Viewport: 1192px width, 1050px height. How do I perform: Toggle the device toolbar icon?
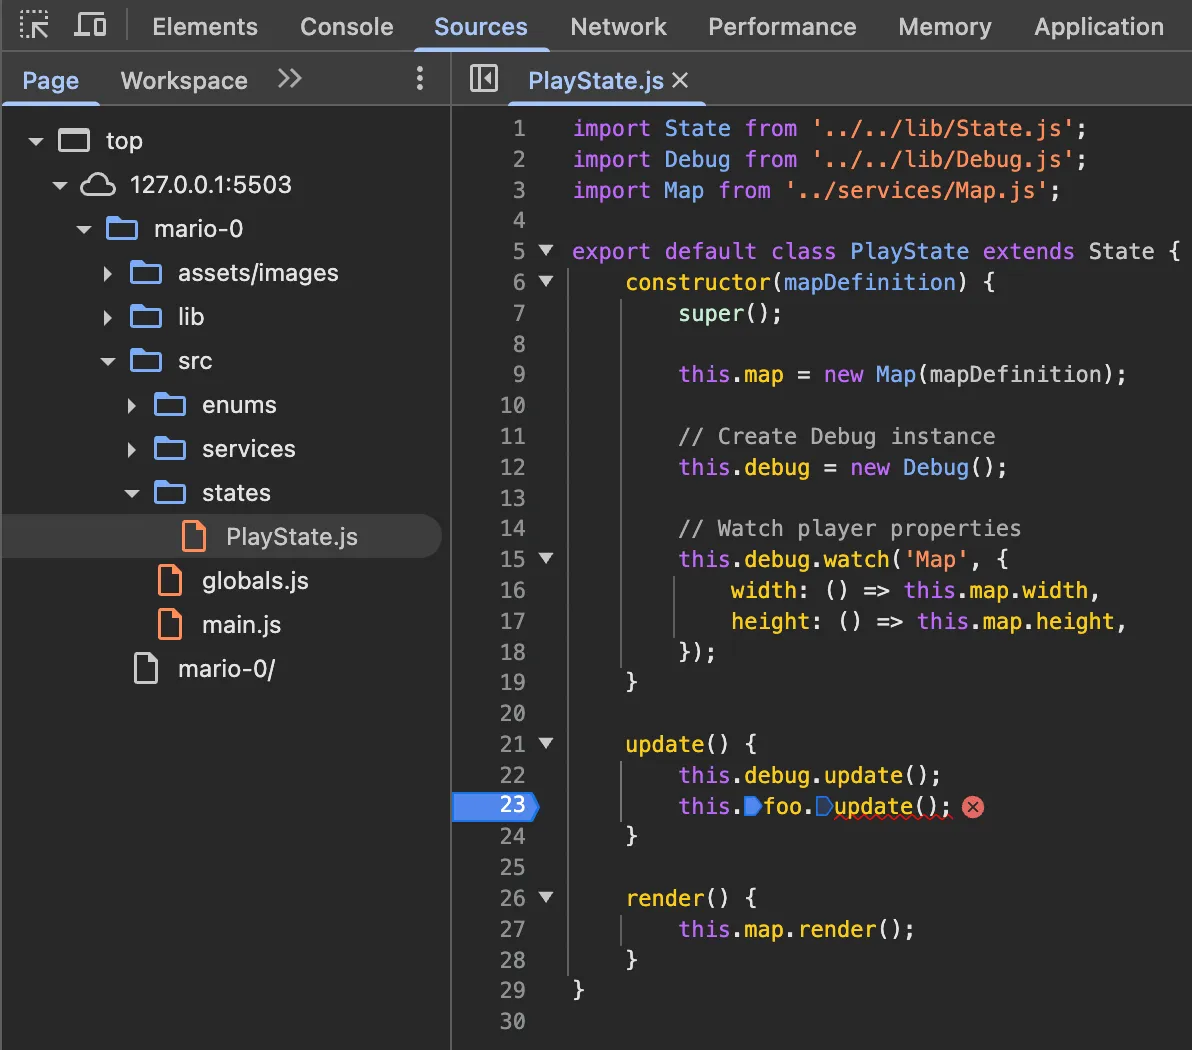click(91, 26)
